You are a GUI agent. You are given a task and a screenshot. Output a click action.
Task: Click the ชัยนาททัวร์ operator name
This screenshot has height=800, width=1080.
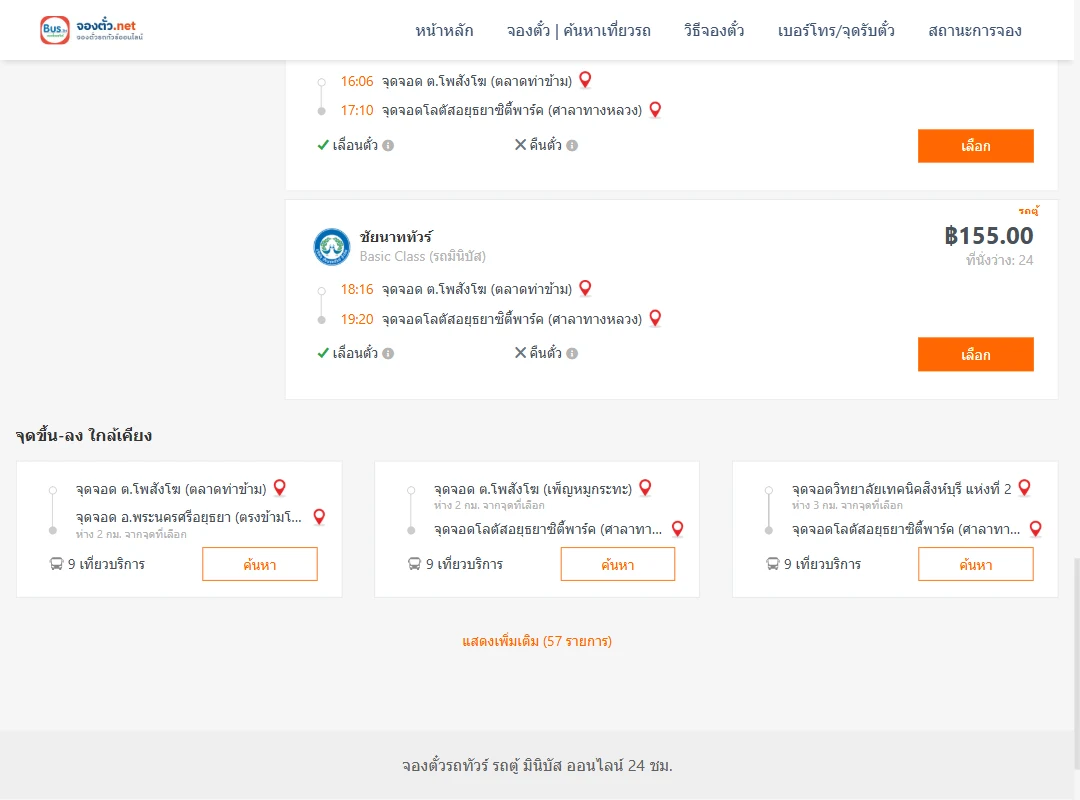click(x=395, y=236)
